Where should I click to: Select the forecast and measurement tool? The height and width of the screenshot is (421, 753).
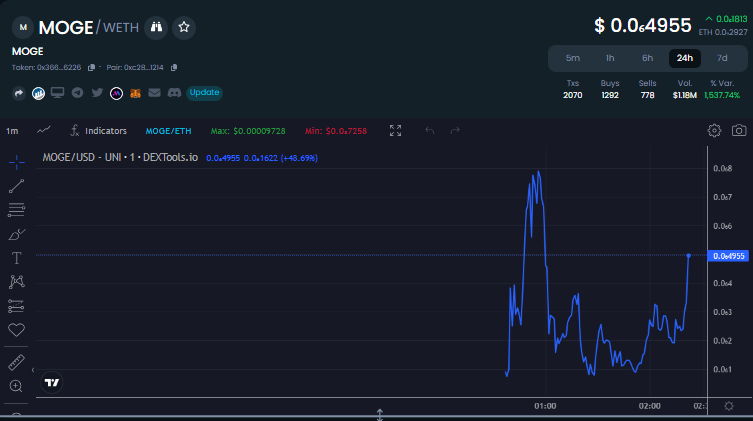coord(16,306)
